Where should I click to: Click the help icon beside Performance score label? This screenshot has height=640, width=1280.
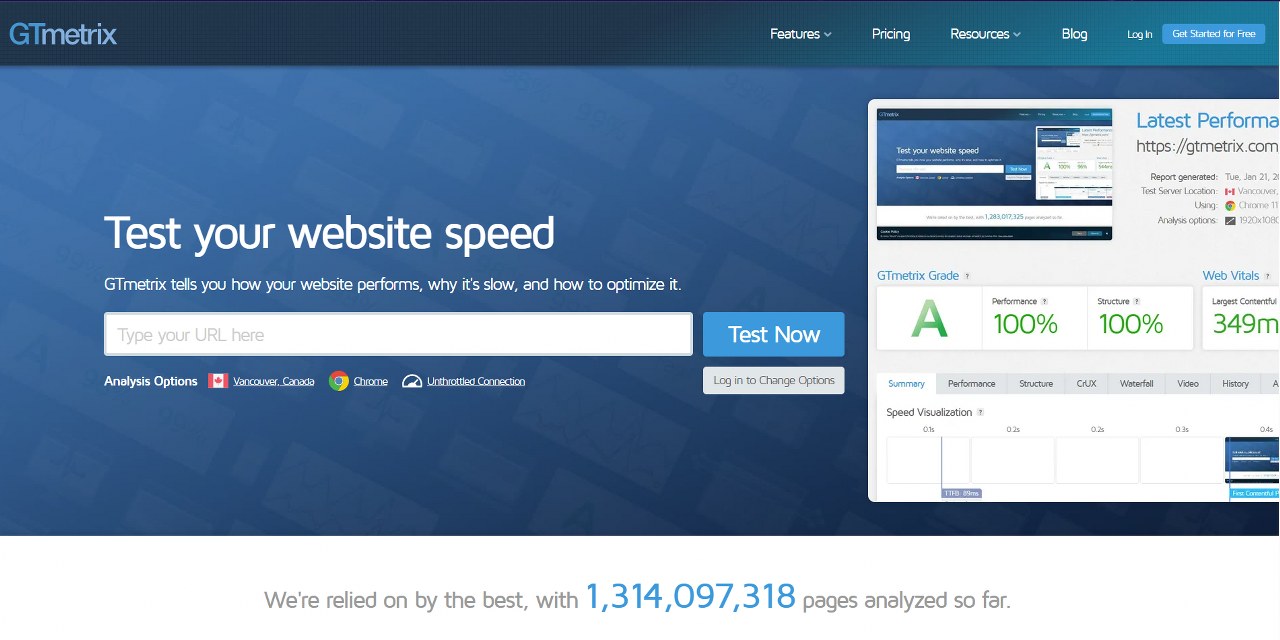click(1045, 301)
